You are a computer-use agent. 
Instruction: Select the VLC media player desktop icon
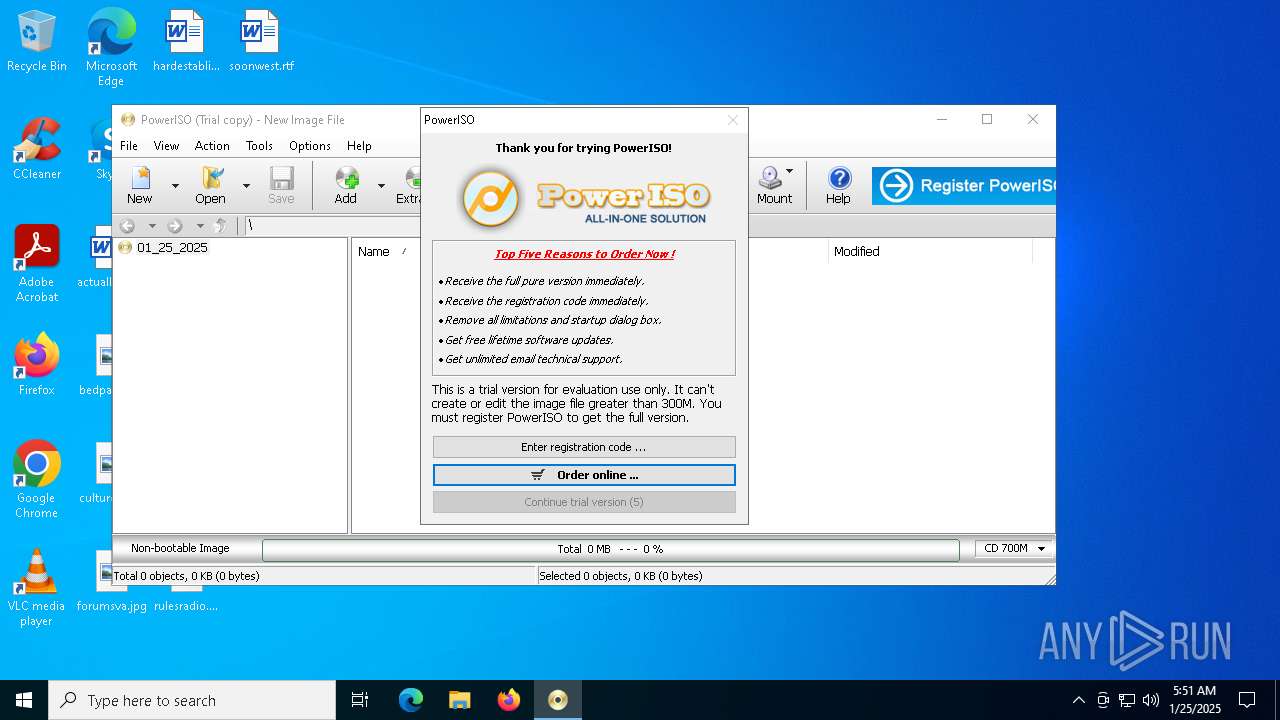click(x=37, y=588)
